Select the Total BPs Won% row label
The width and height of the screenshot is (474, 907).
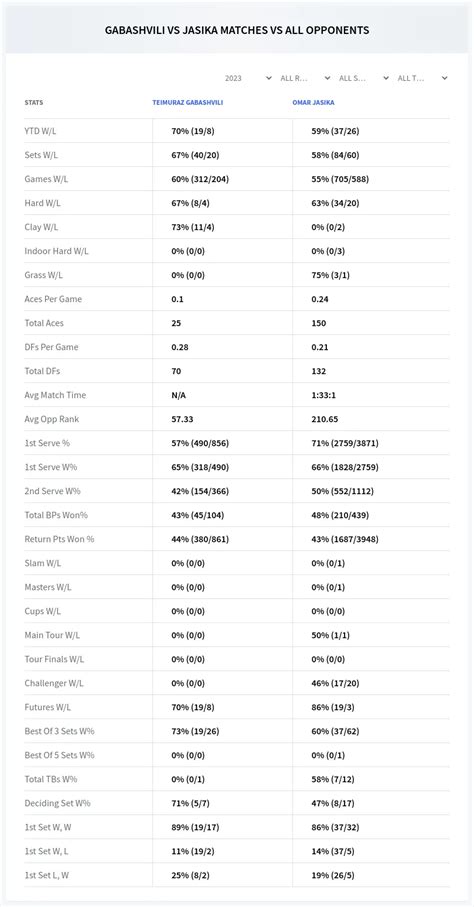[x=56, y=515]
